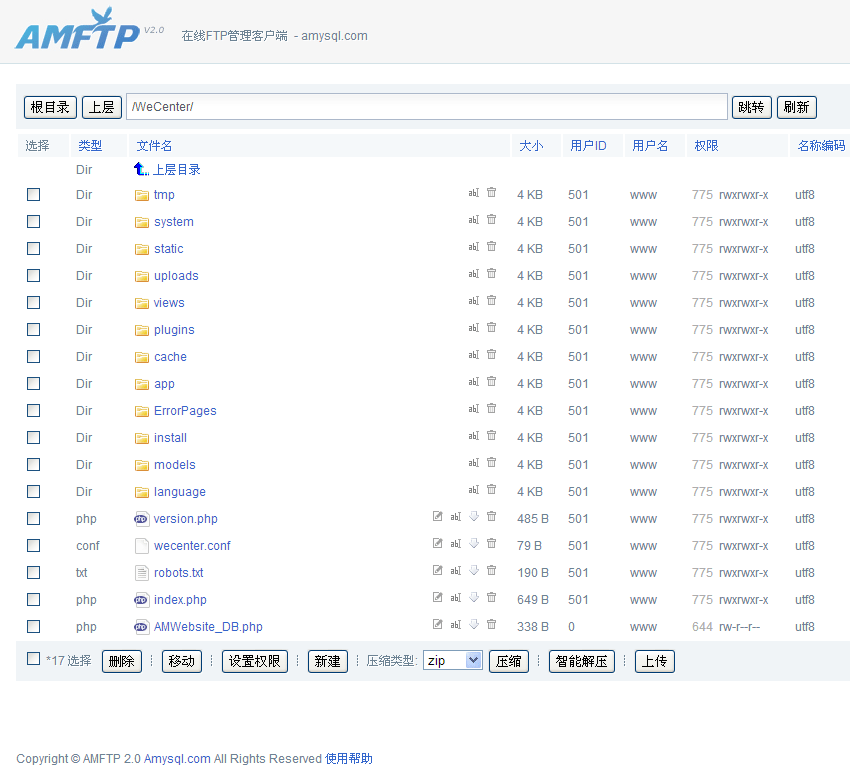This screenshot has width=850, height=776.
Task: Delete index.php with its trash icon
Action: pyautogui.click(x=491, y=598)
